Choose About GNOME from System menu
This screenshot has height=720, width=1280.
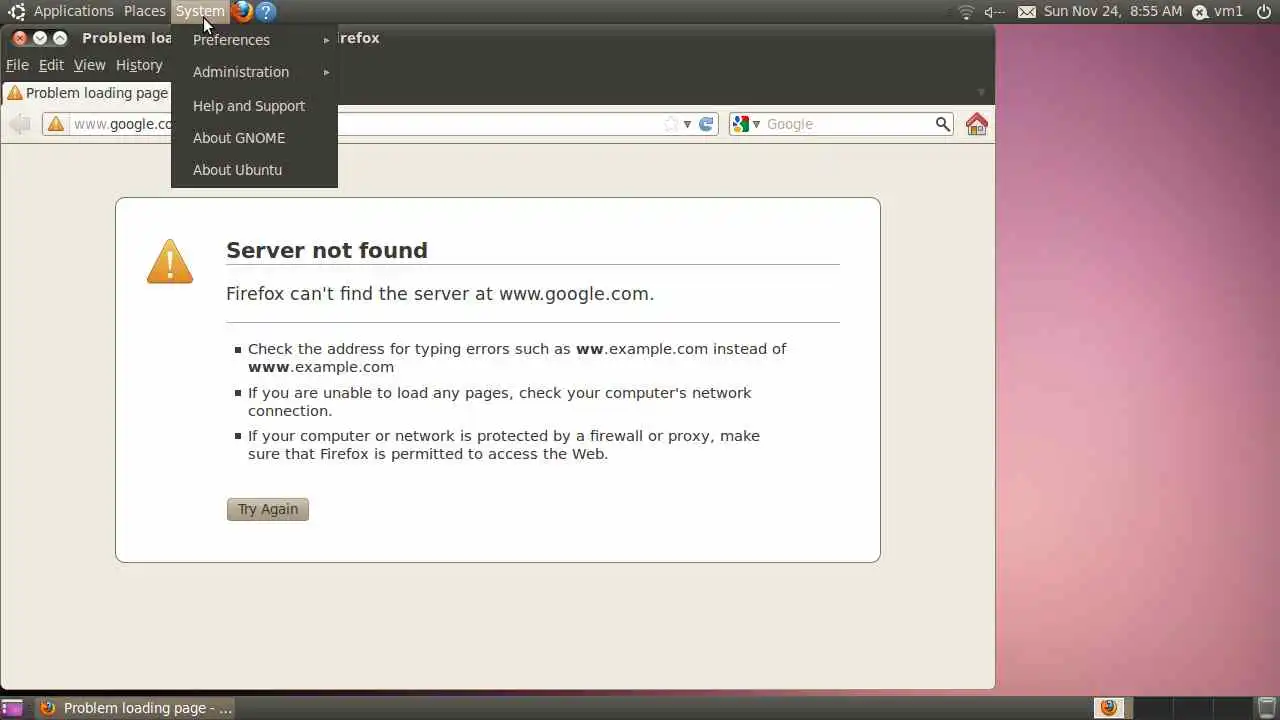coord(254,138)
